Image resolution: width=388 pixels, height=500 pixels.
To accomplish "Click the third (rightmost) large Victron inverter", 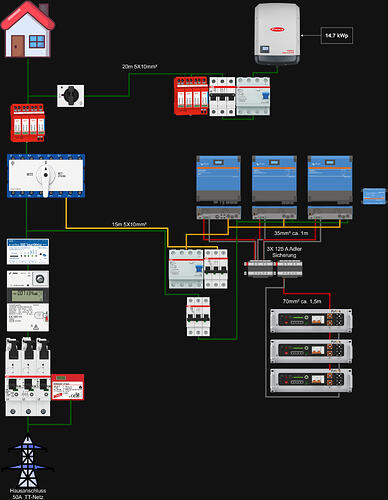I will [x=330, y=187].
